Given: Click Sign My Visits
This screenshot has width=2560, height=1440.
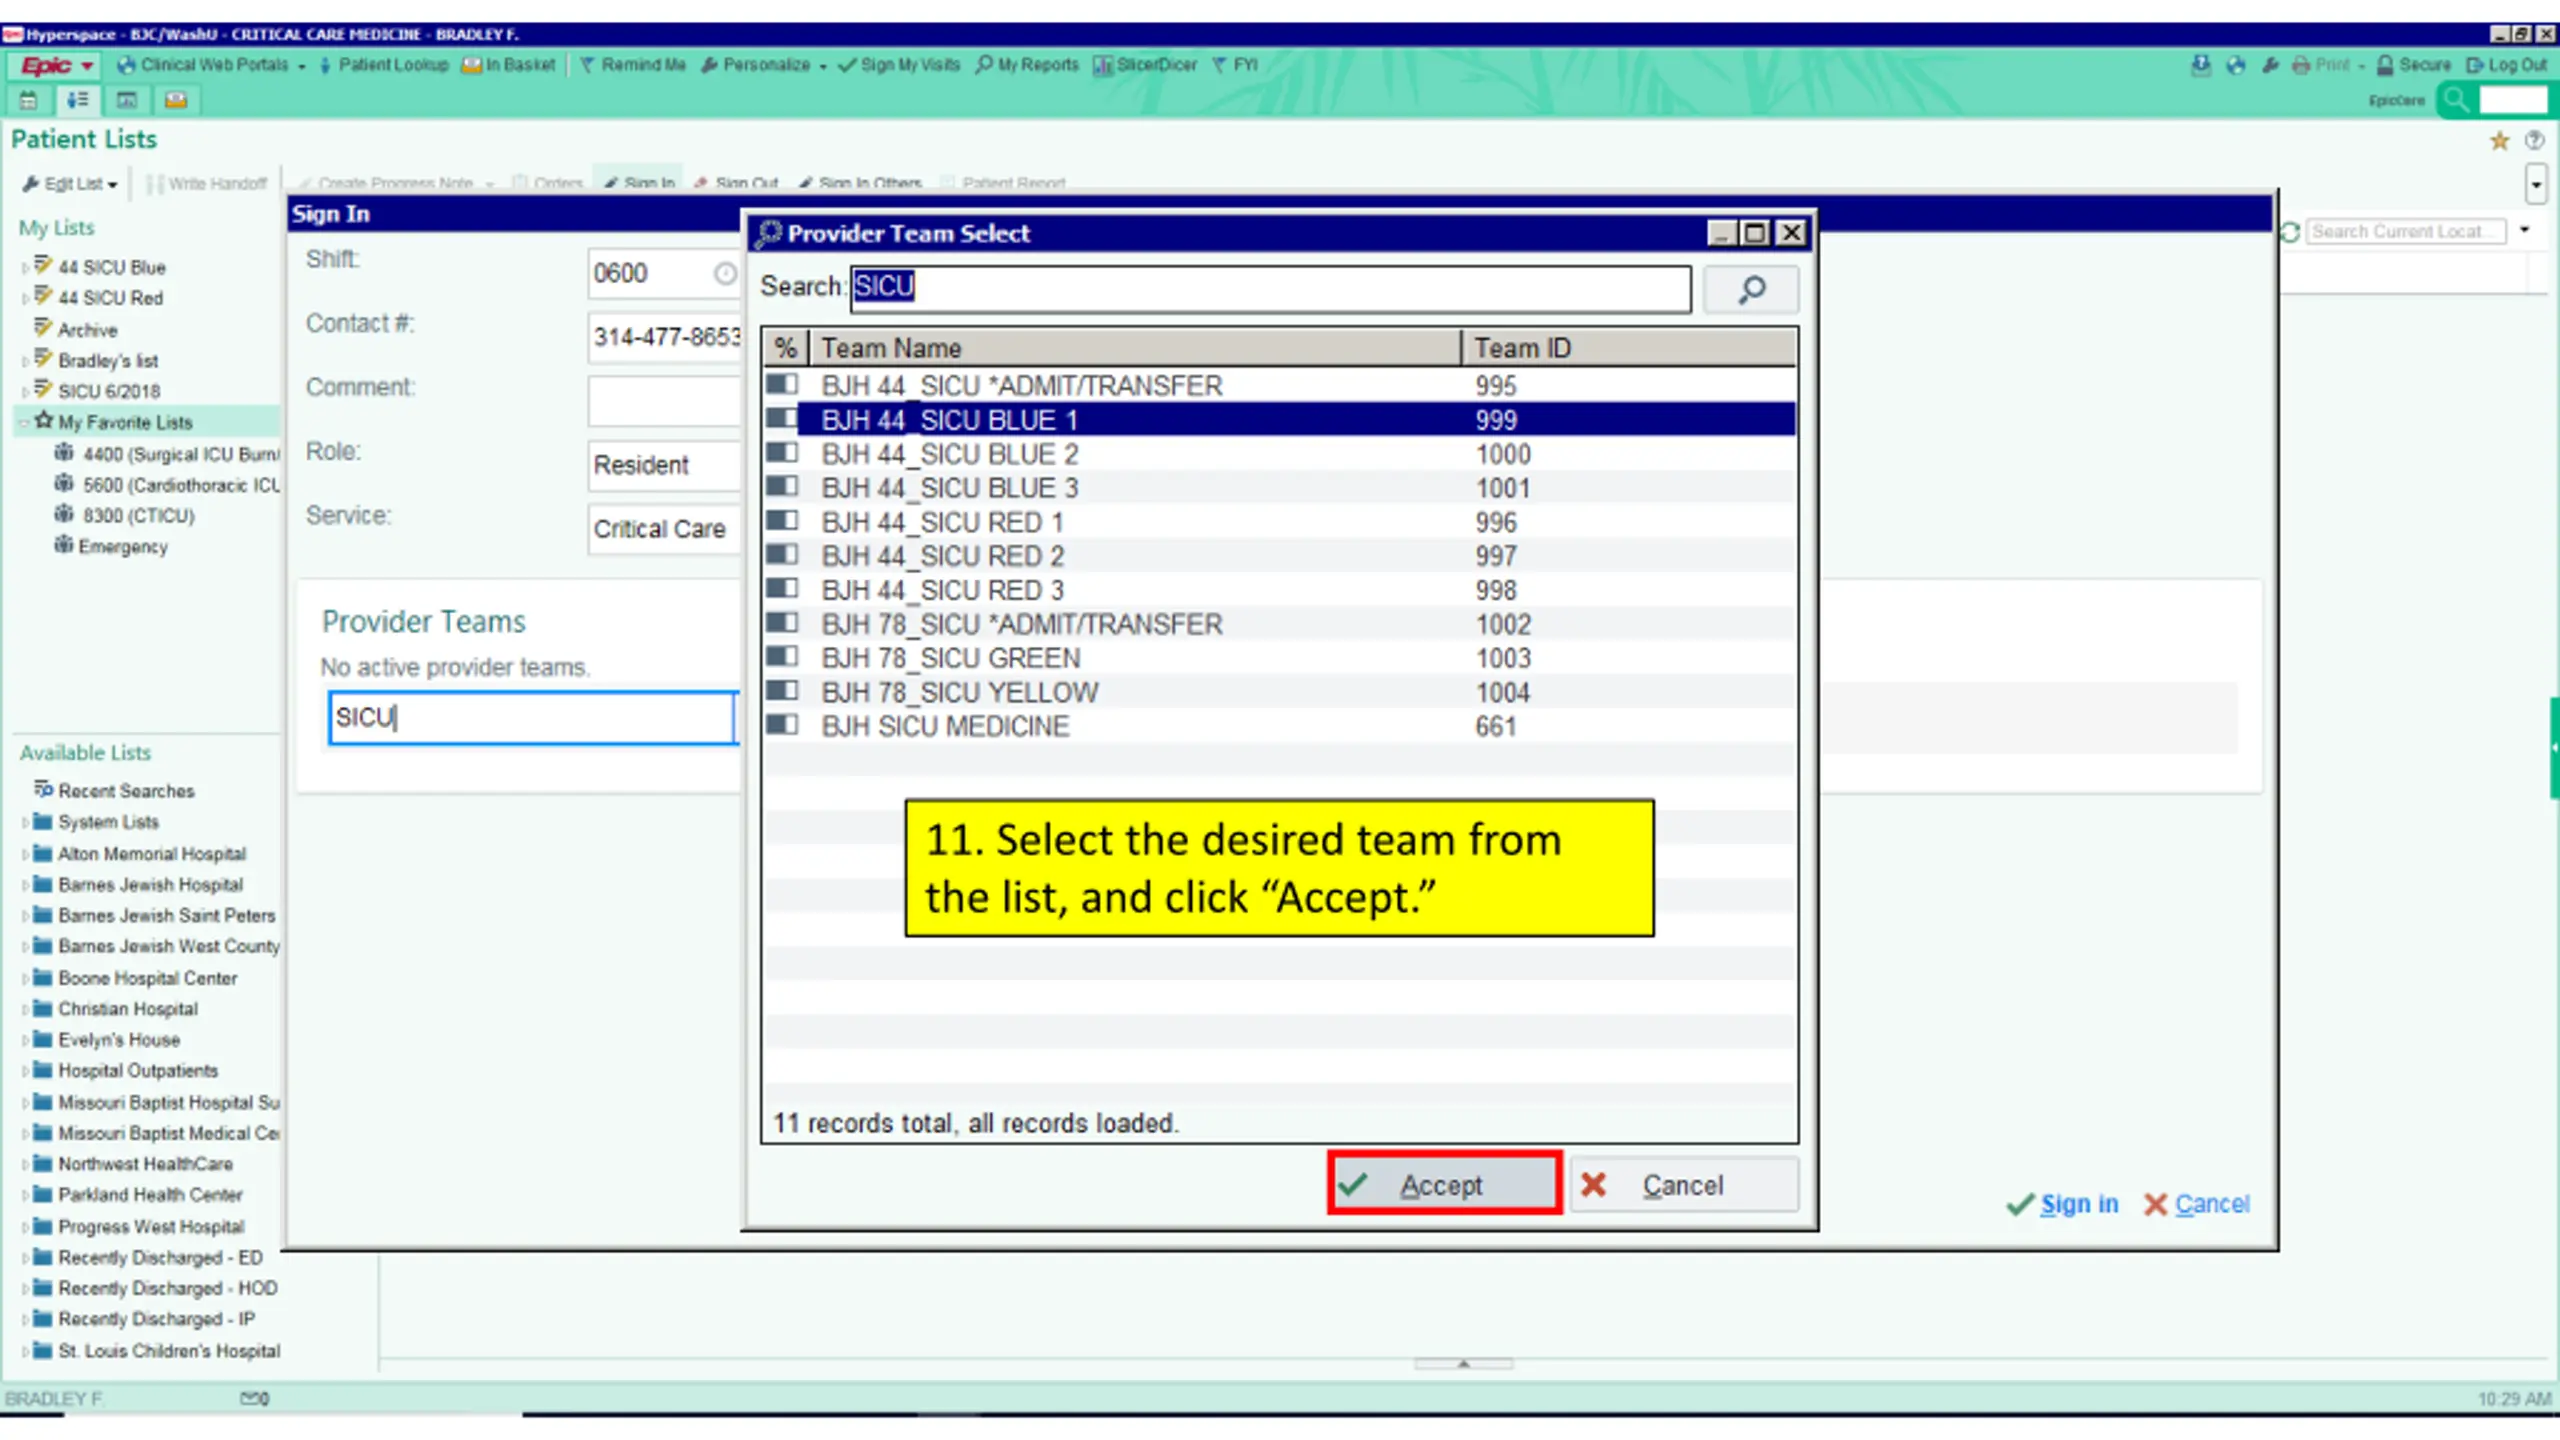Looking at the screenshot, I should coord(899,65).
